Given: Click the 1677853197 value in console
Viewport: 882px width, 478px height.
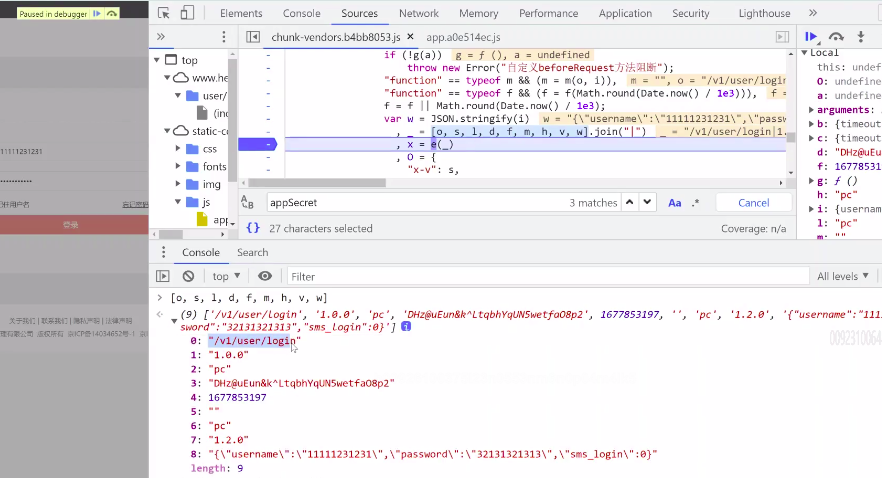Looking at the screenshot, I should [237, 397].
